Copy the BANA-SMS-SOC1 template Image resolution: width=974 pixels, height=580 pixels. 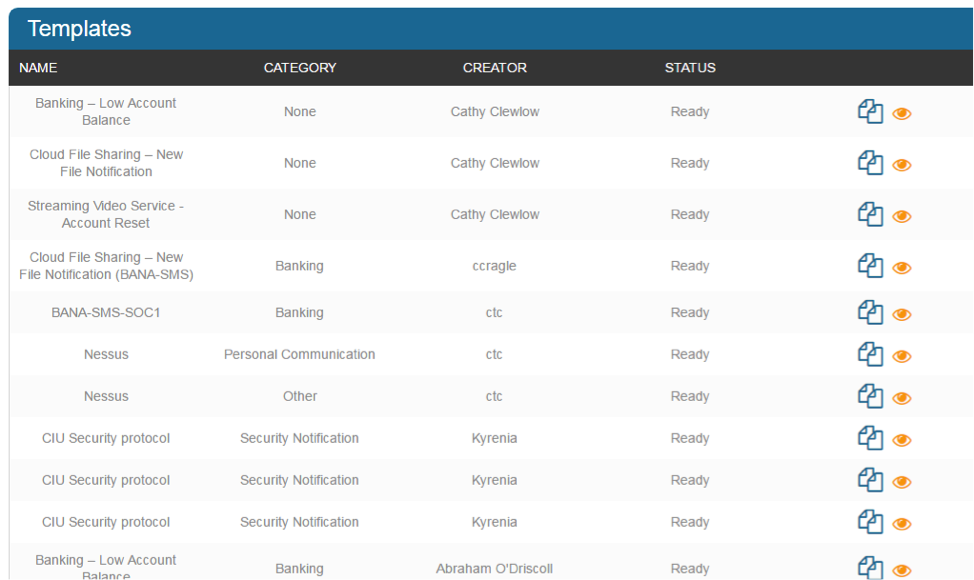(x=870, y=313)
